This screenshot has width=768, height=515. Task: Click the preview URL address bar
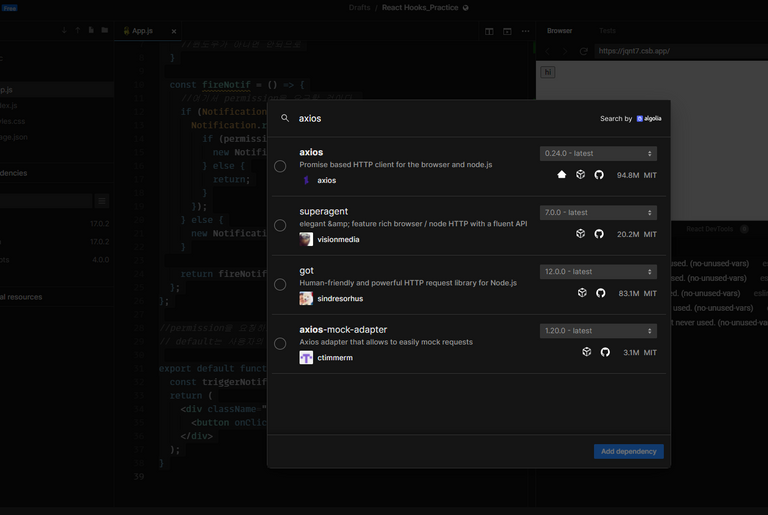(681, 51)
